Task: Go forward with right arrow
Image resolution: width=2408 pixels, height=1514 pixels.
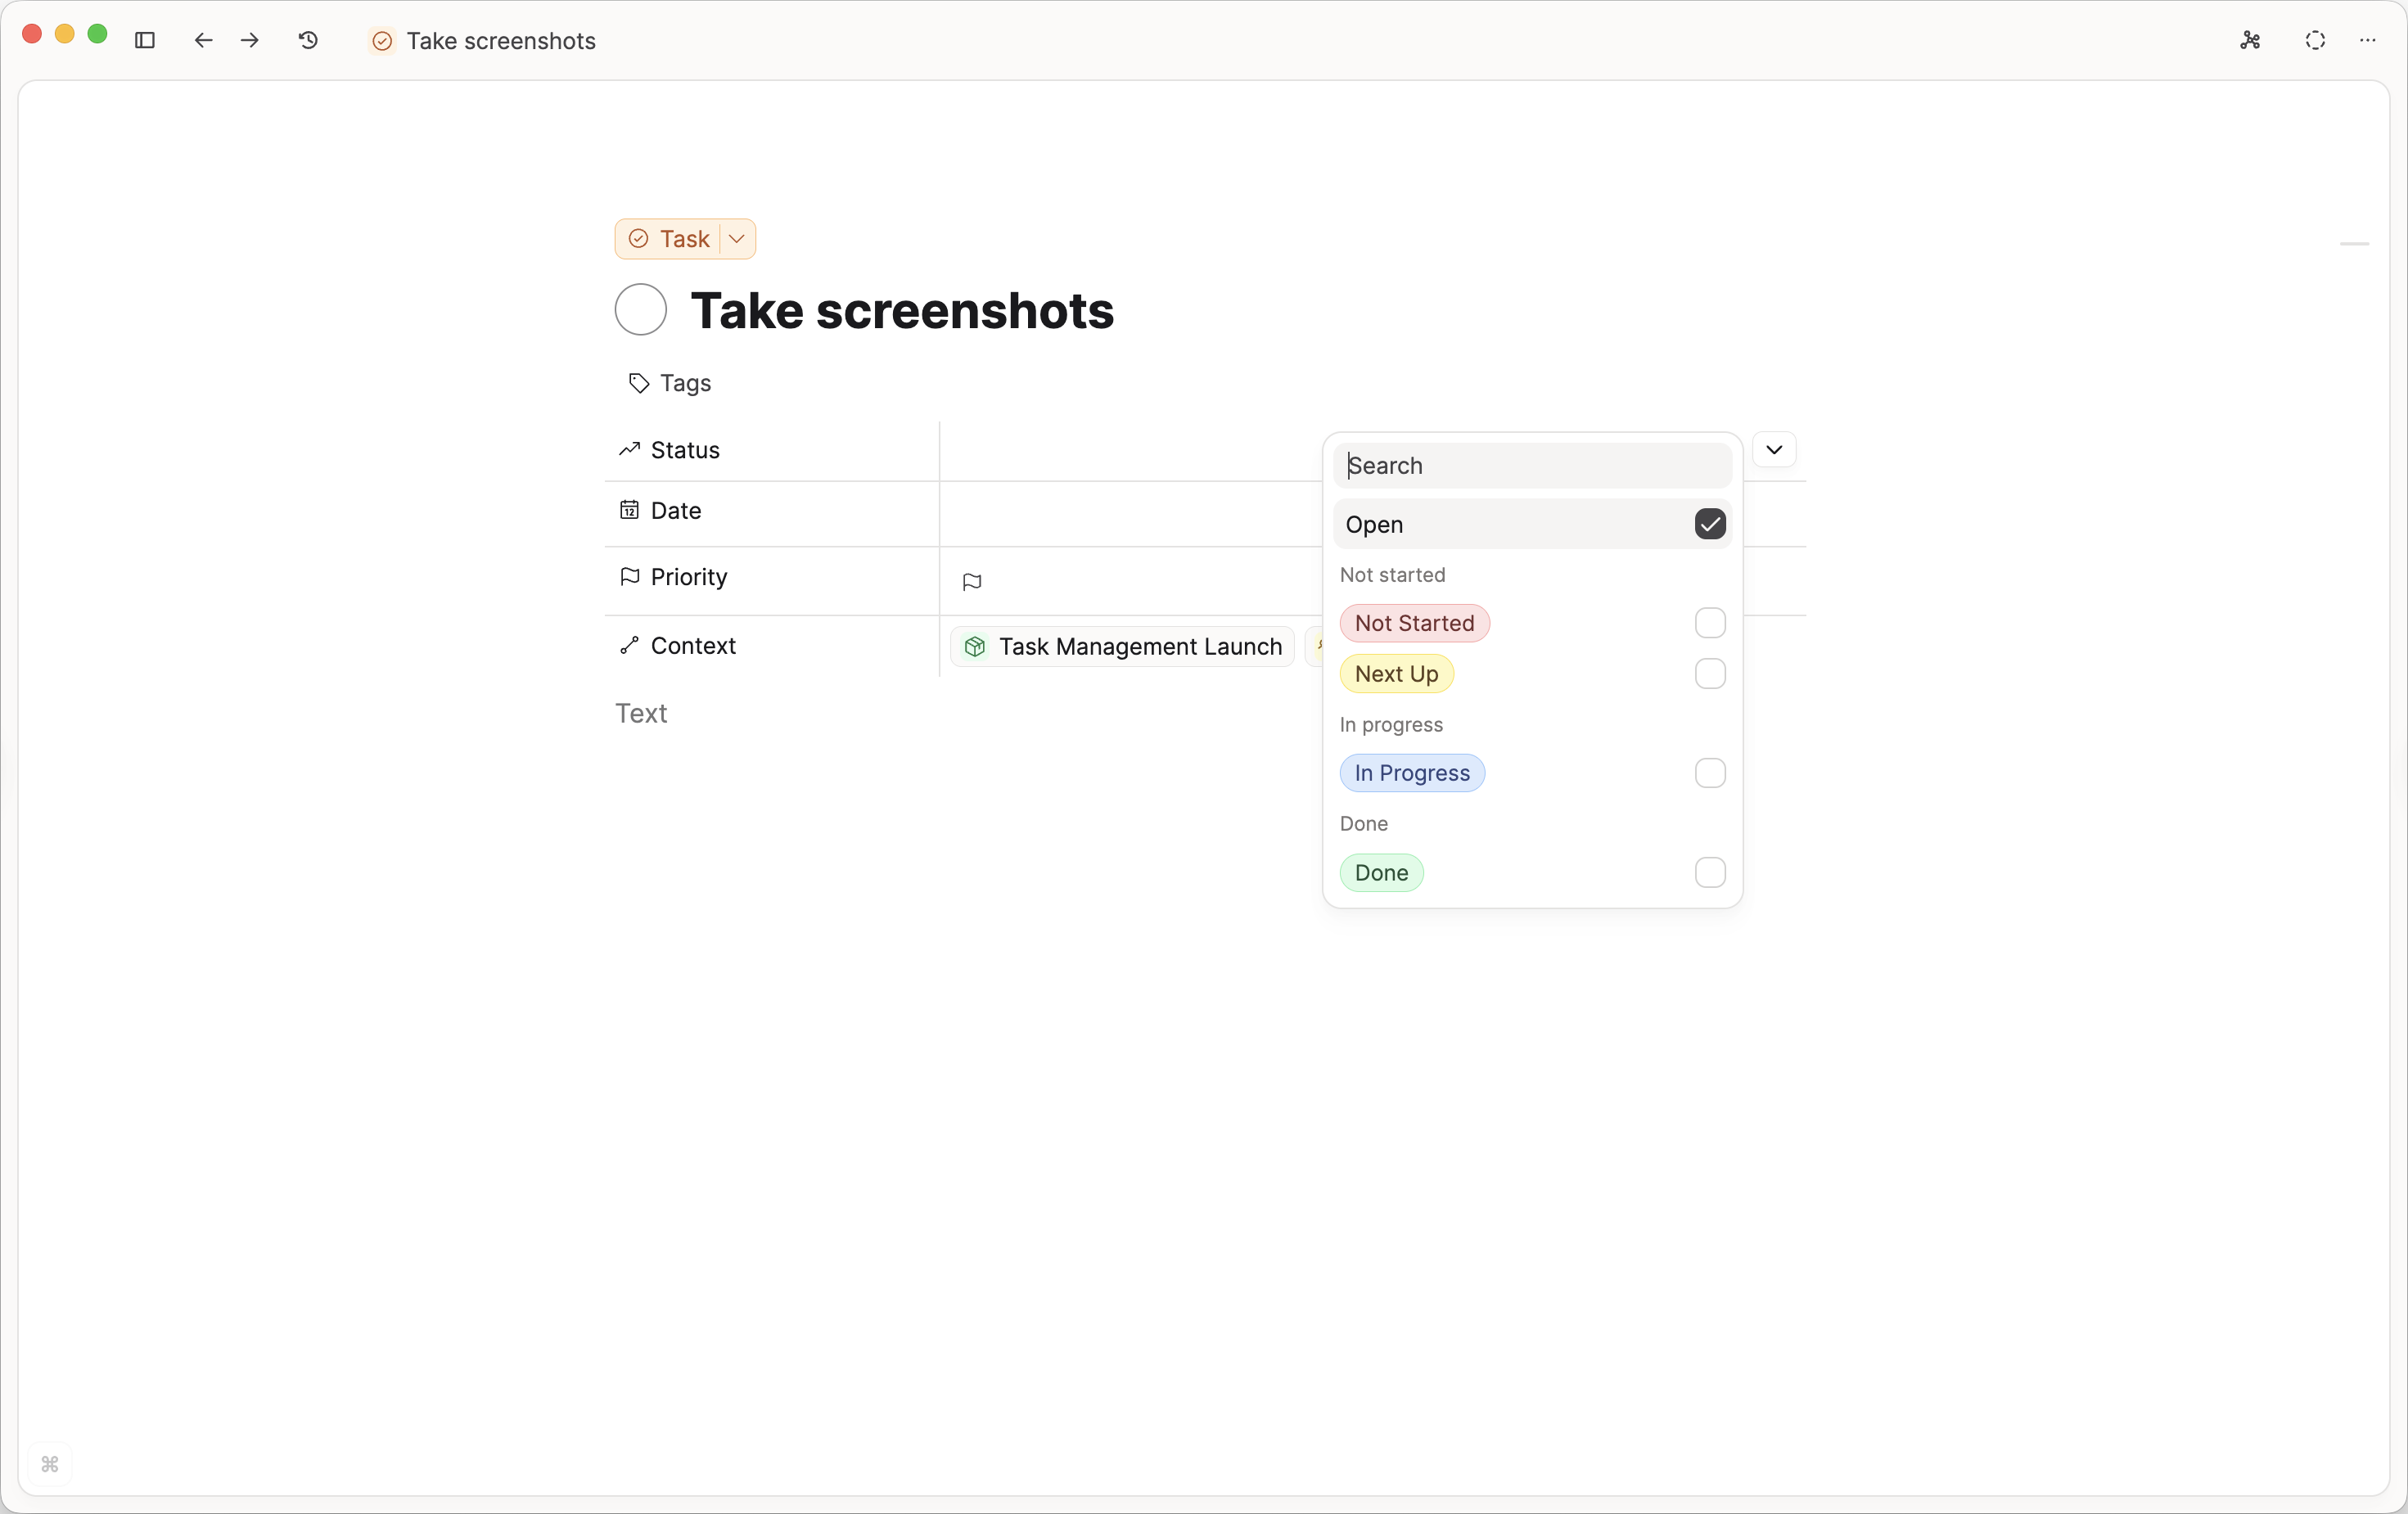Action: [250, 40]
